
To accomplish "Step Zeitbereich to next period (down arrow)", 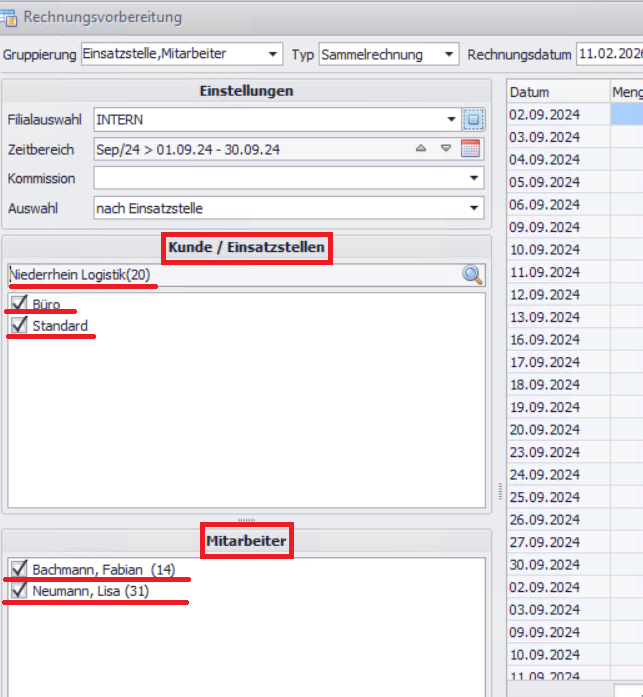I will pyautogui.click(x=446, y=150).
